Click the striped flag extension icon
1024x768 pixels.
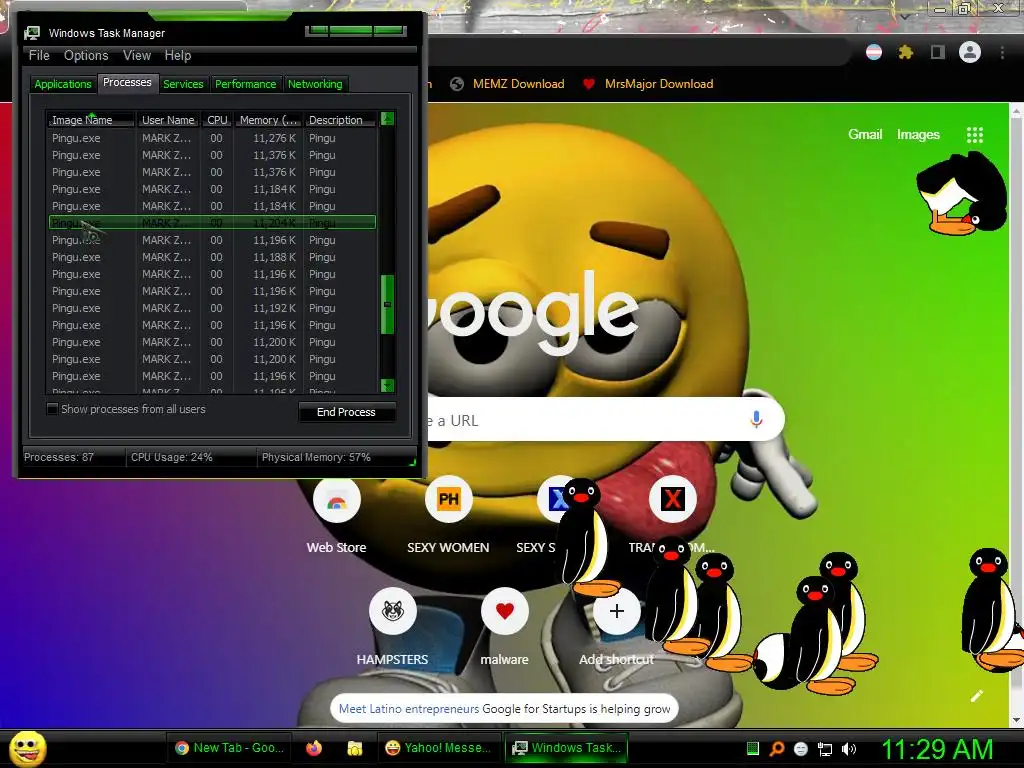click(x=873, y=52)
